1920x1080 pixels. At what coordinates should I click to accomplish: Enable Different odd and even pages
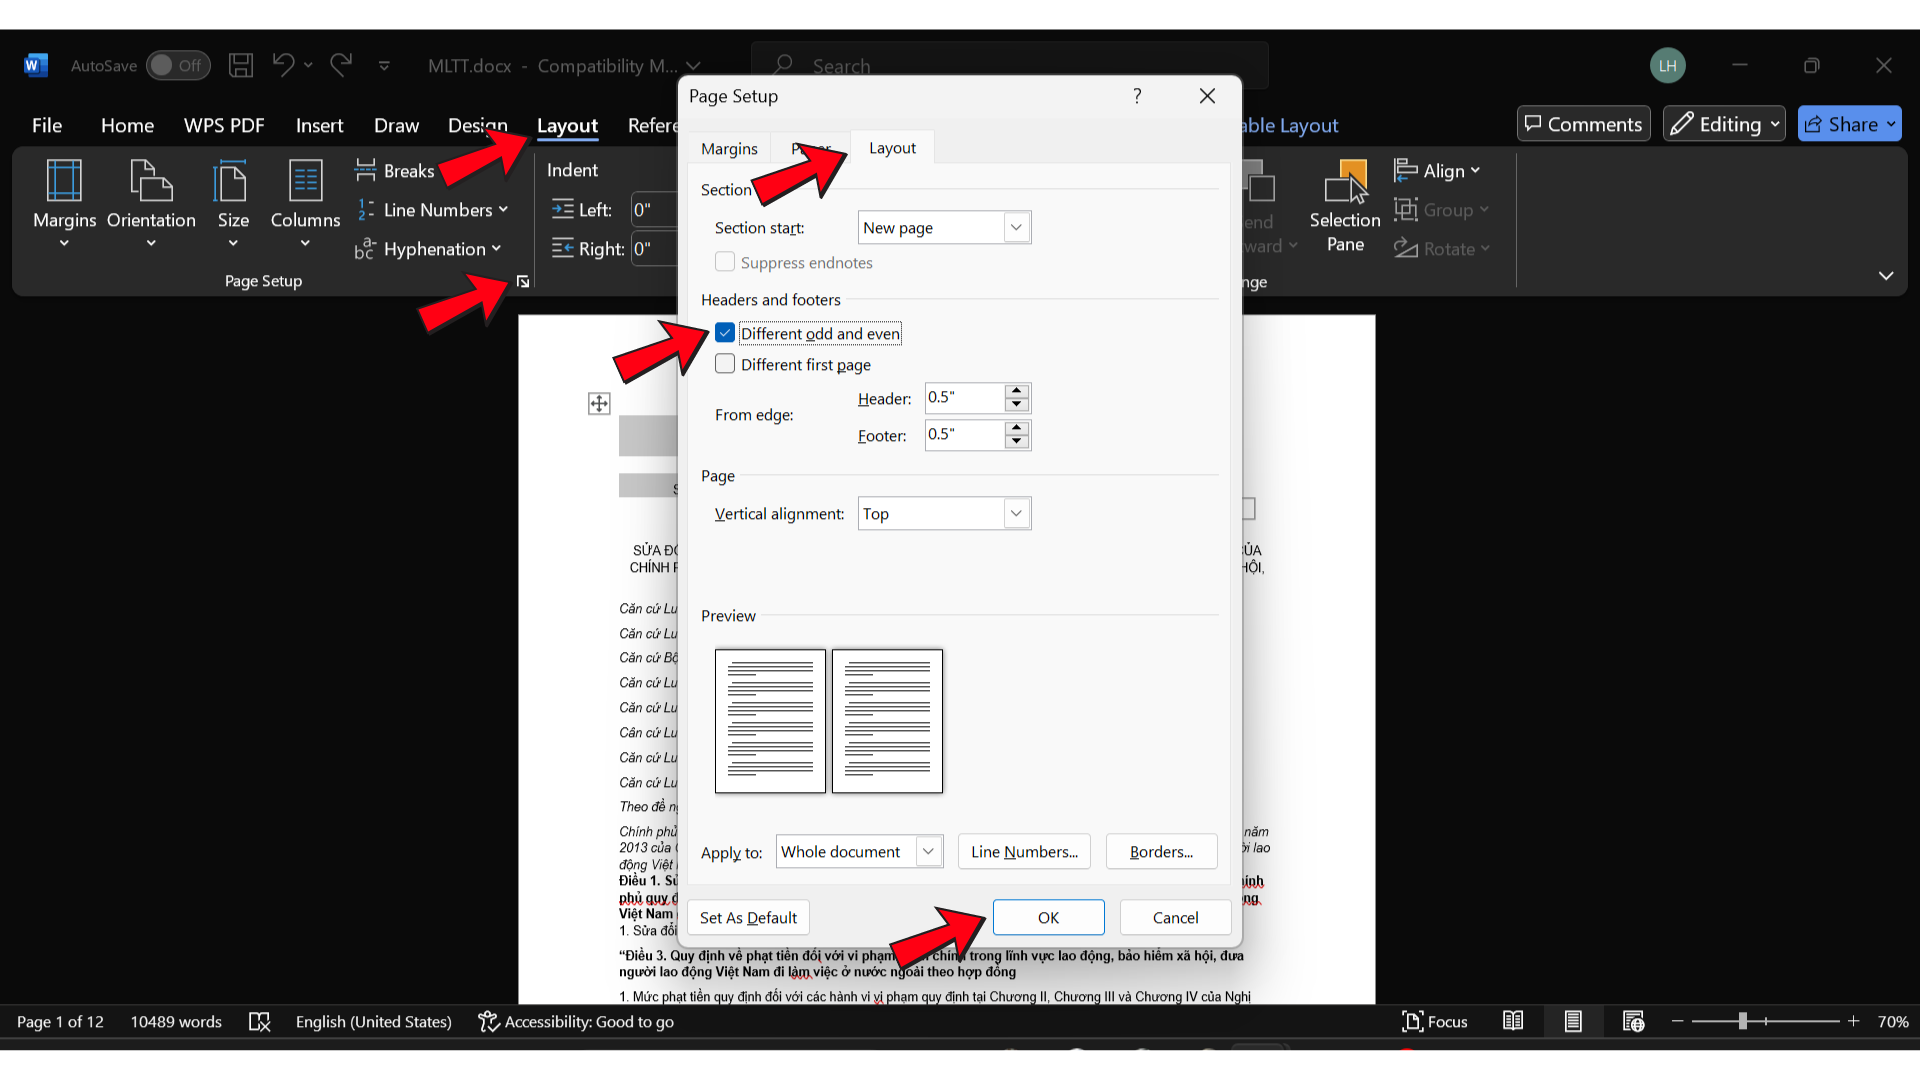724,334
